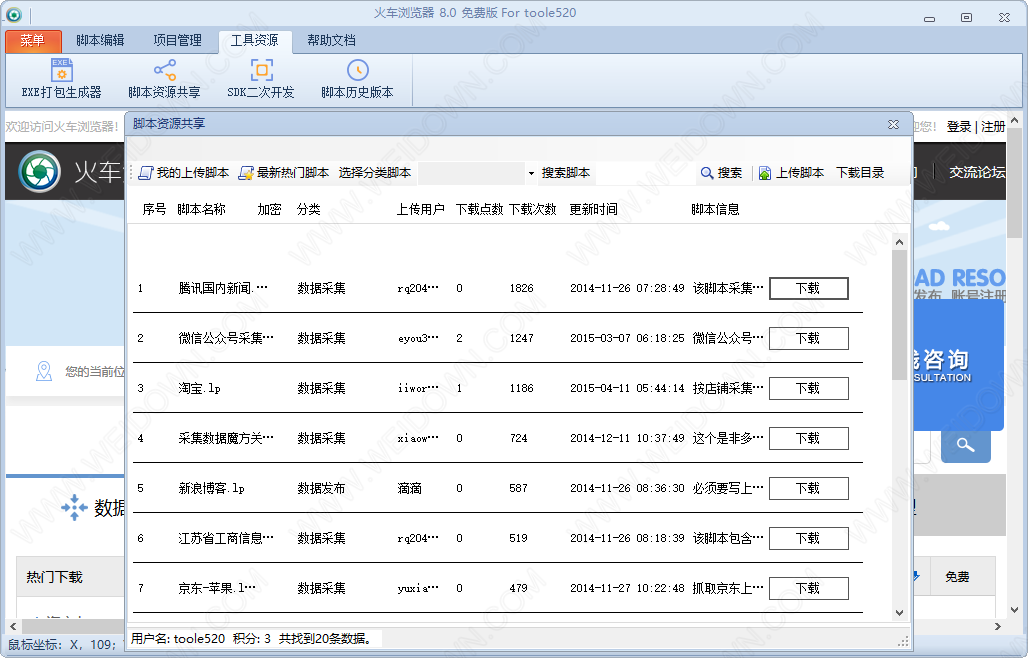Click 免费 label on webpage
Image resolution: width=1028 pixels, height=658 pixels.
(x=957, y=577)
